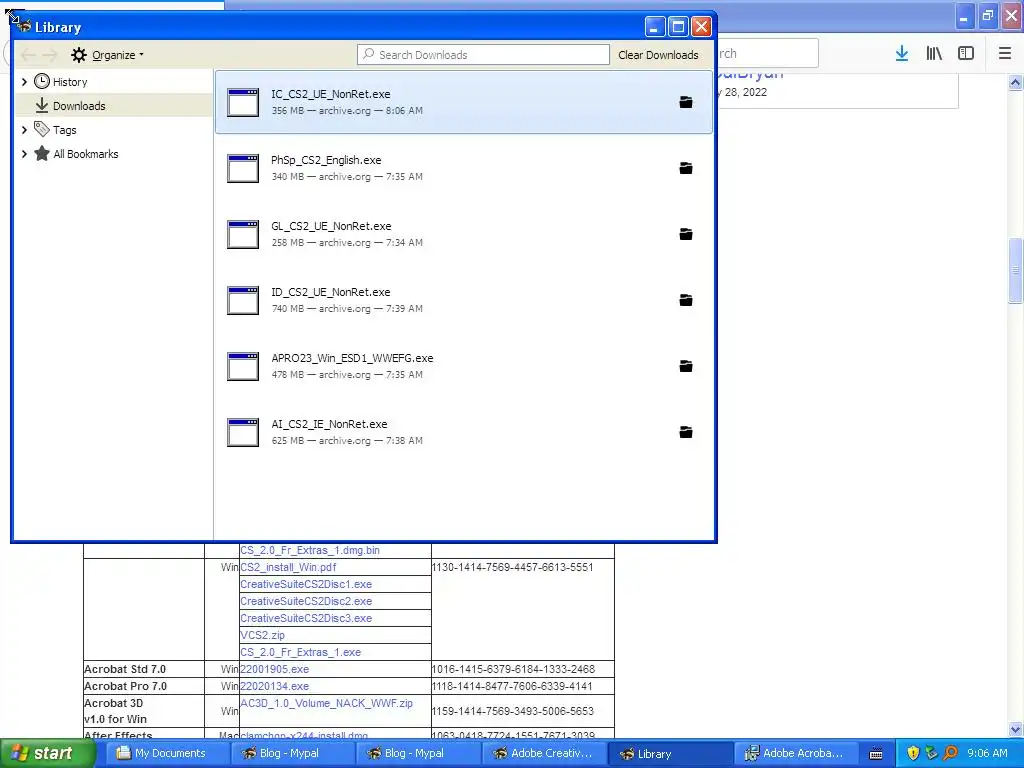Switch to Library taskbar button
This screenshot has width=1024, height=768.
(x=669, y=754)
